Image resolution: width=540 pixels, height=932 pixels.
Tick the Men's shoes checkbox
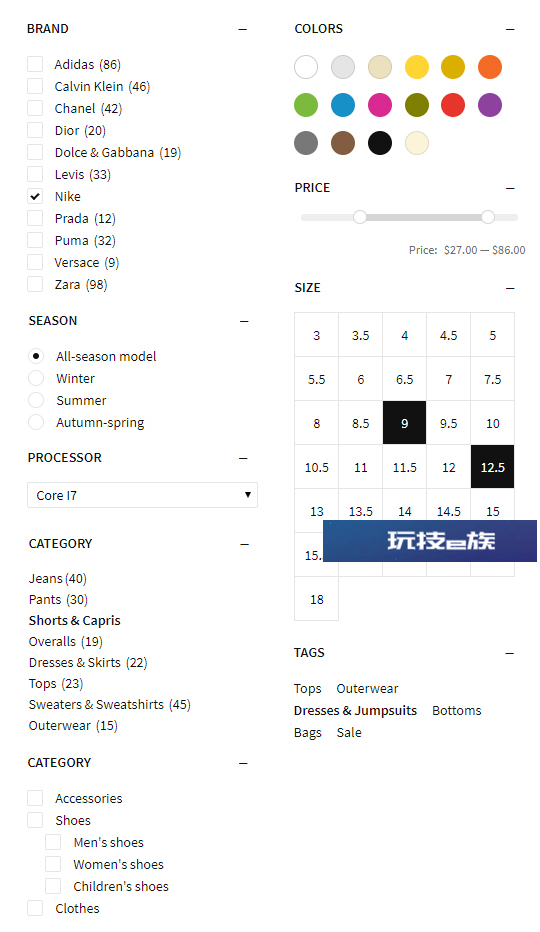53,842
